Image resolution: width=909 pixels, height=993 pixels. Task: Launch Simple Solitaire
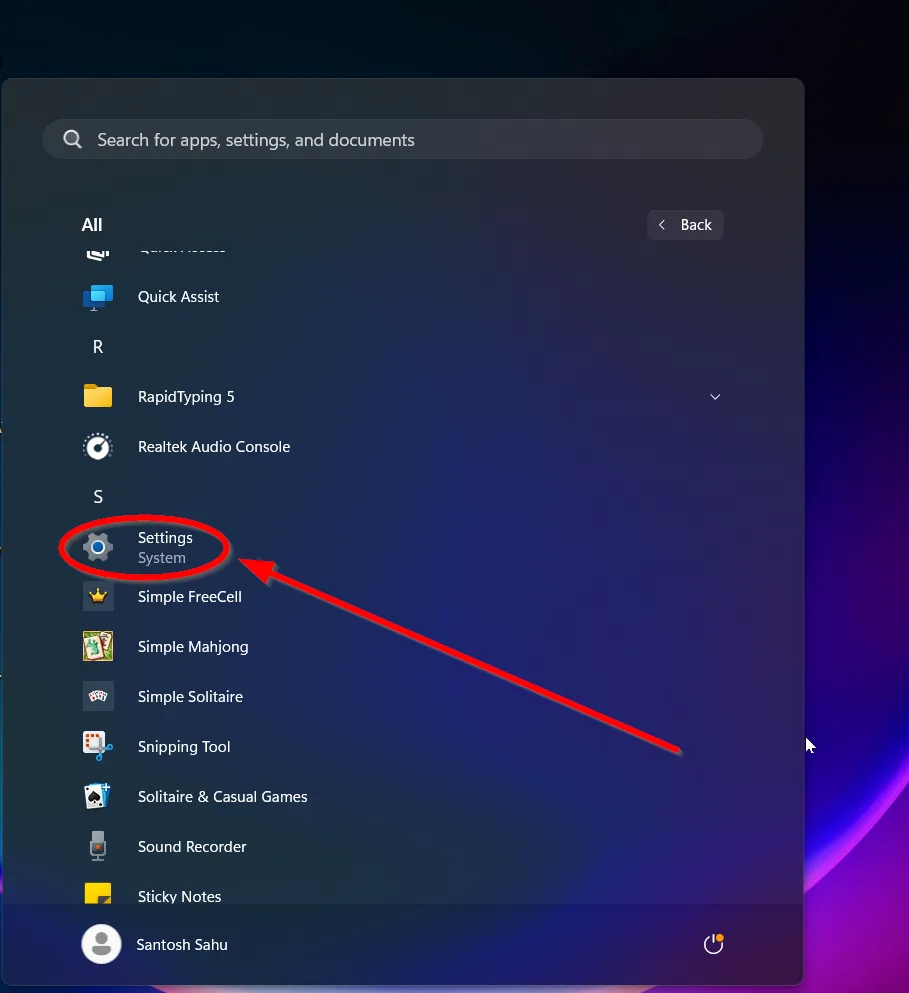tap(190, 696)
